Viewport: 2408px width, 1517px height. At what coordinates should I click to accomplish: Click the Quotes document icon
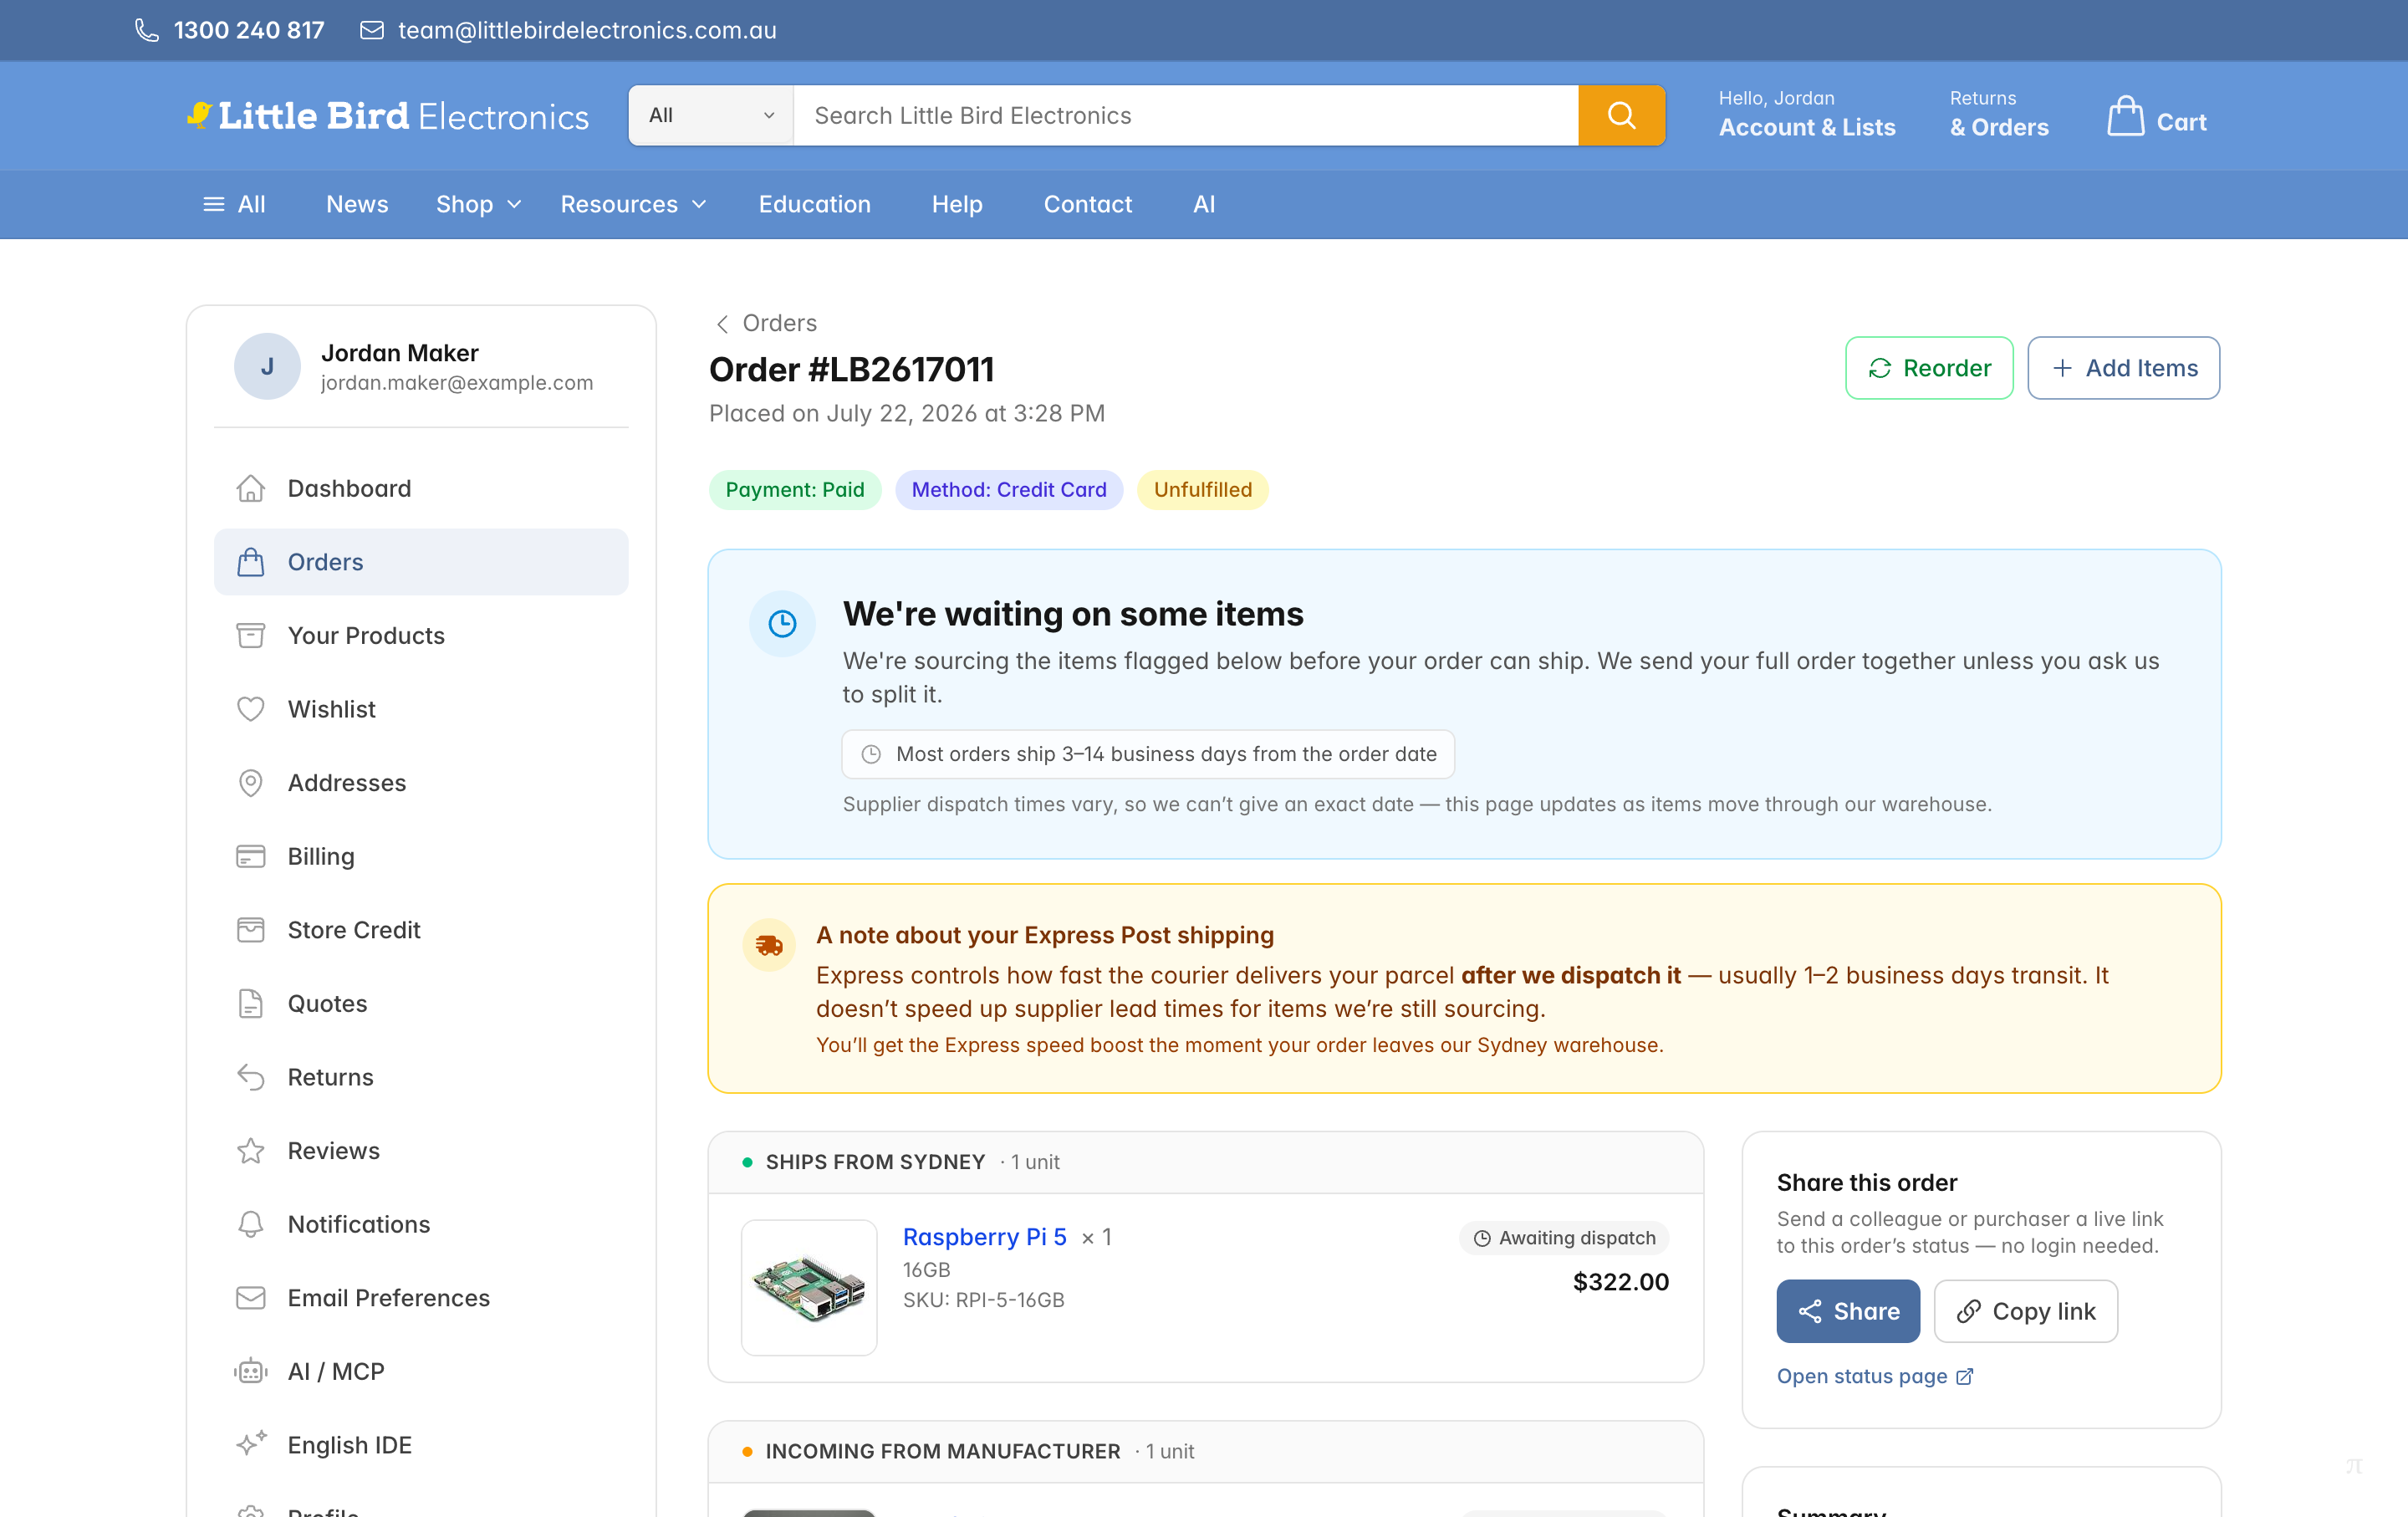click(x=251, y=1003)
